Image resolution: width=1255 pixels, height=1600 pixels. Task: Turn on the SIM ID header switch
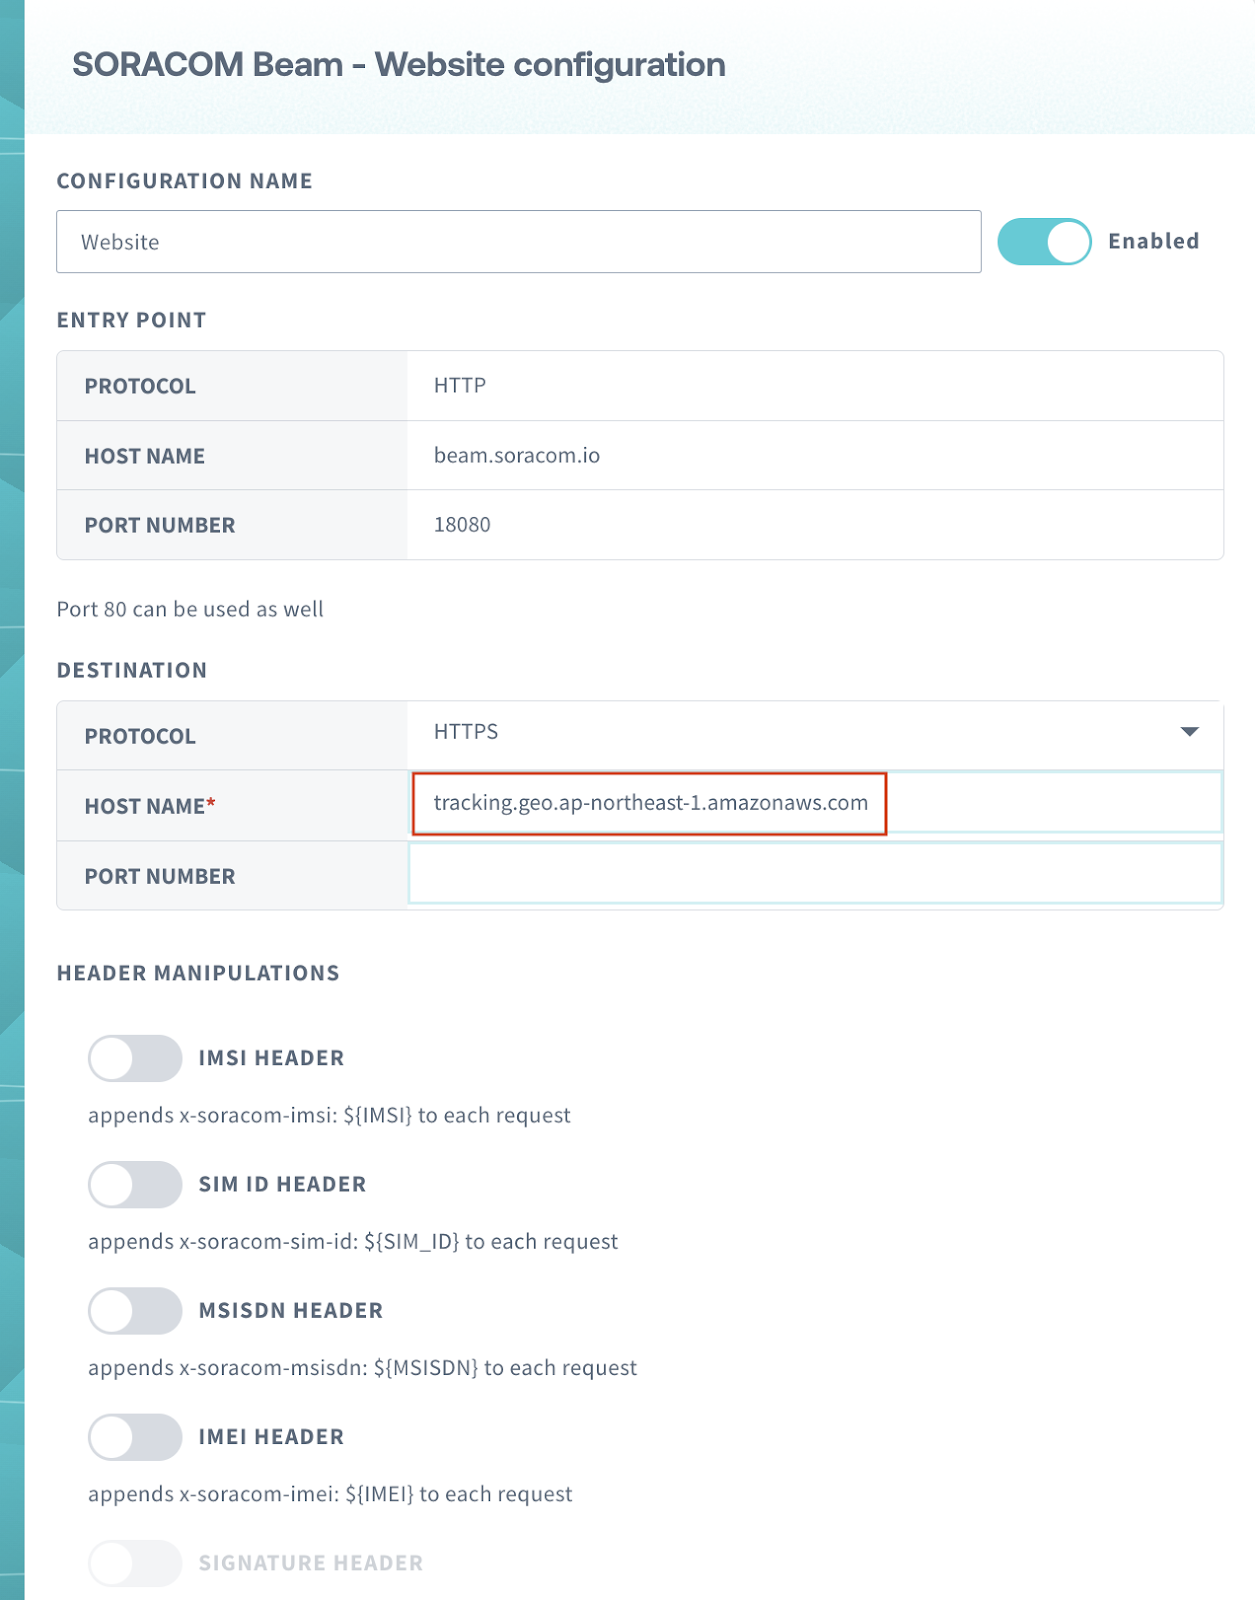[135, 1184]
